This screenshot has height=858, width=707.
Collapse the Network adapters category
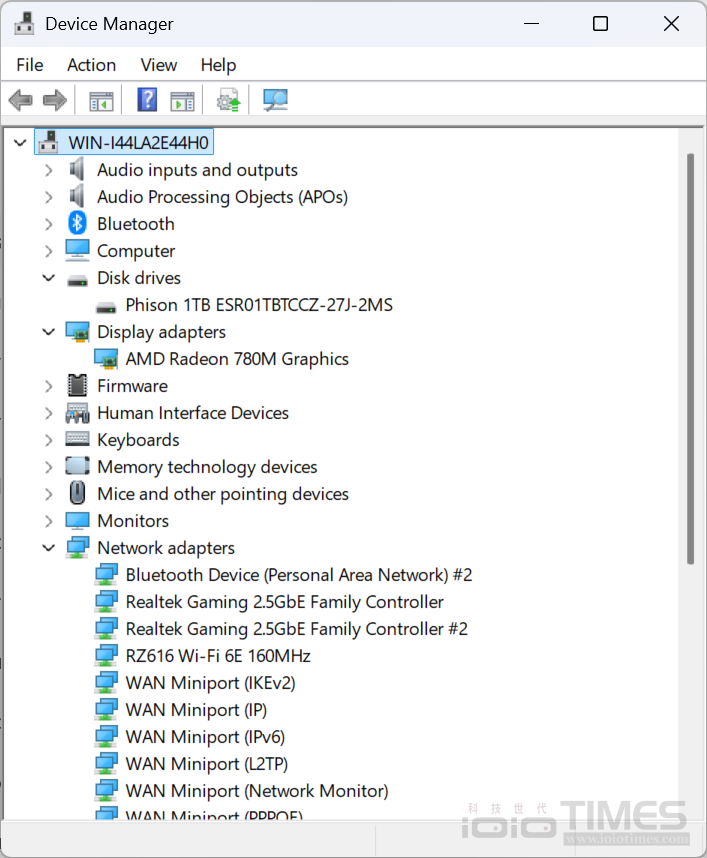click(48, 548)
